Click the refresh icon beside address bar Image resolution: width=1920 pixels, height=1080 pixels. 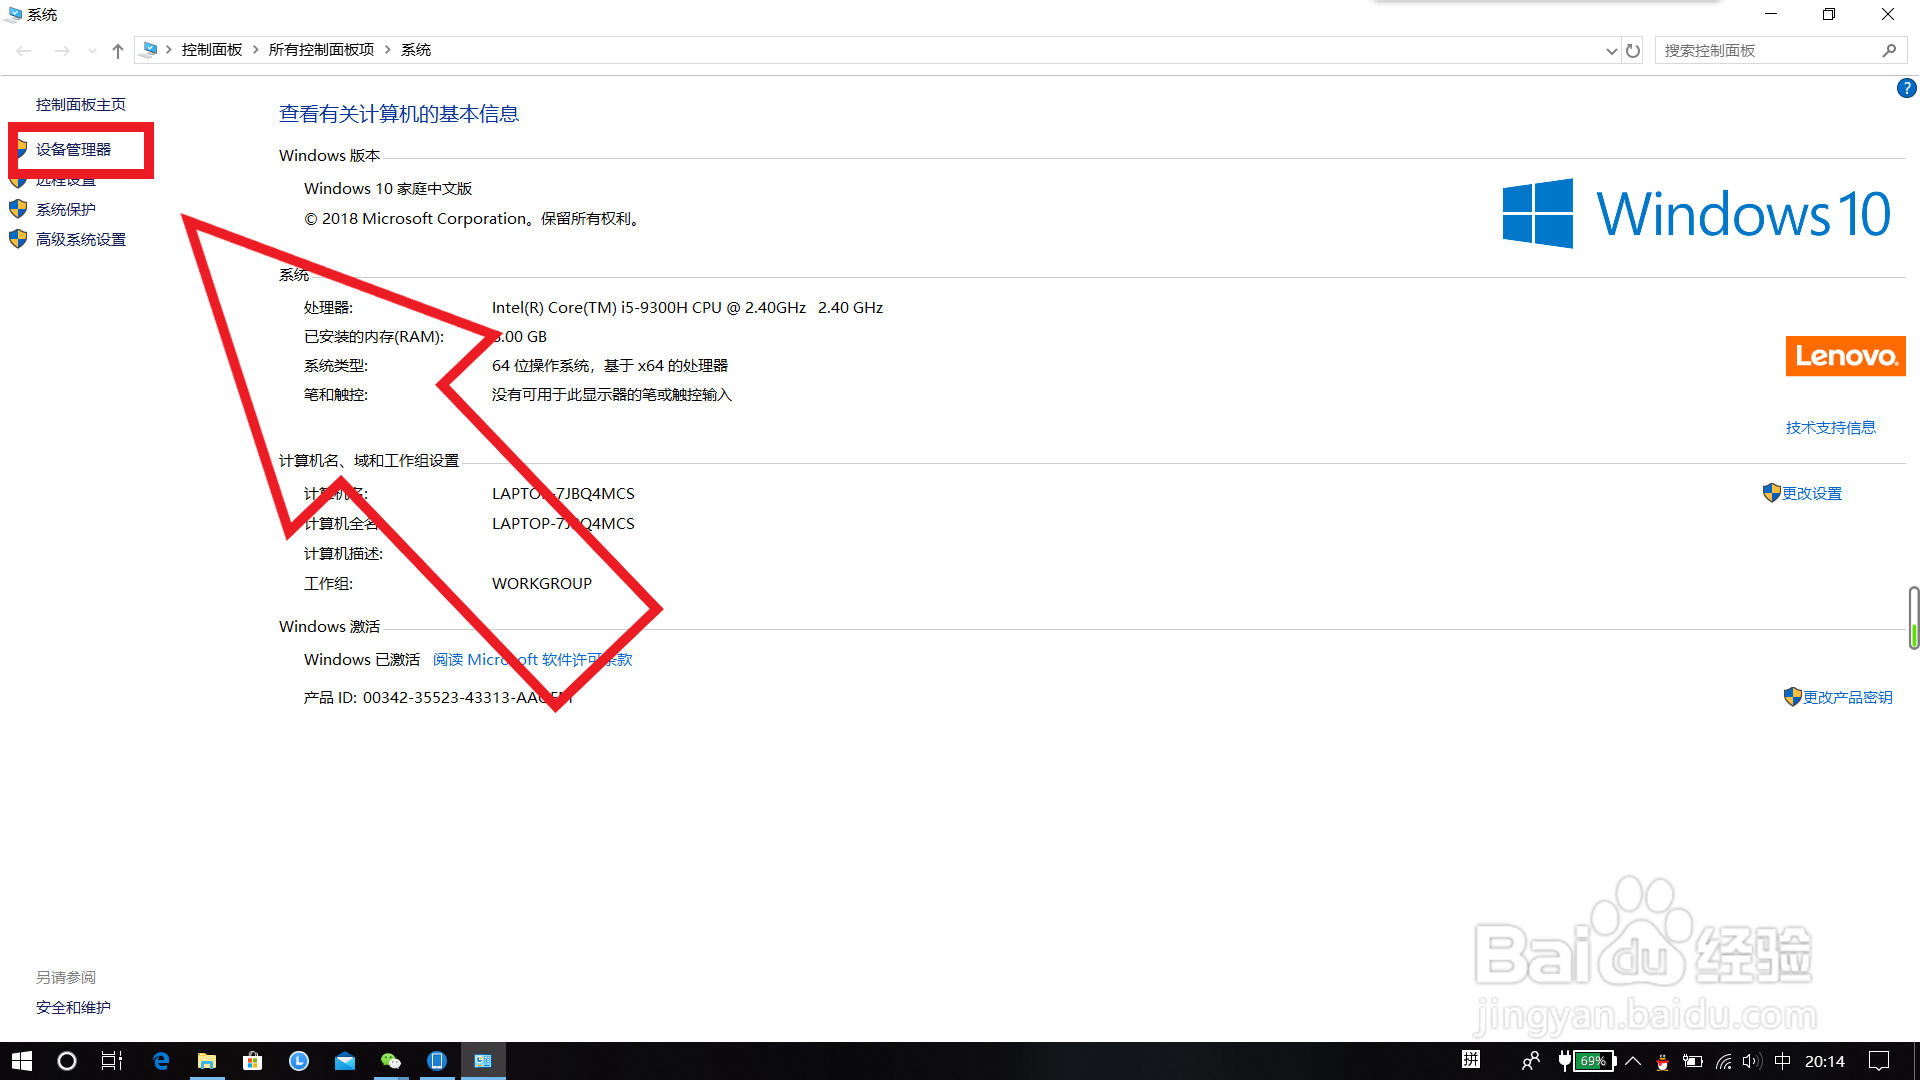point(1633,51)
